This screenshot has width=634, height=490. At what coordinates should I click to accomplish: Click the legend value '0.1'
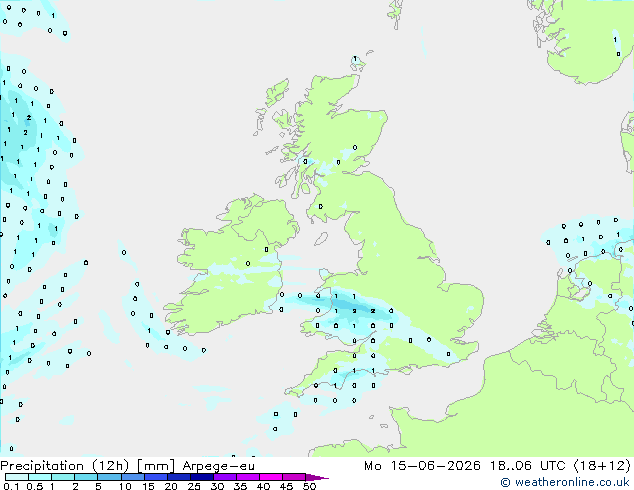(11, 486)
